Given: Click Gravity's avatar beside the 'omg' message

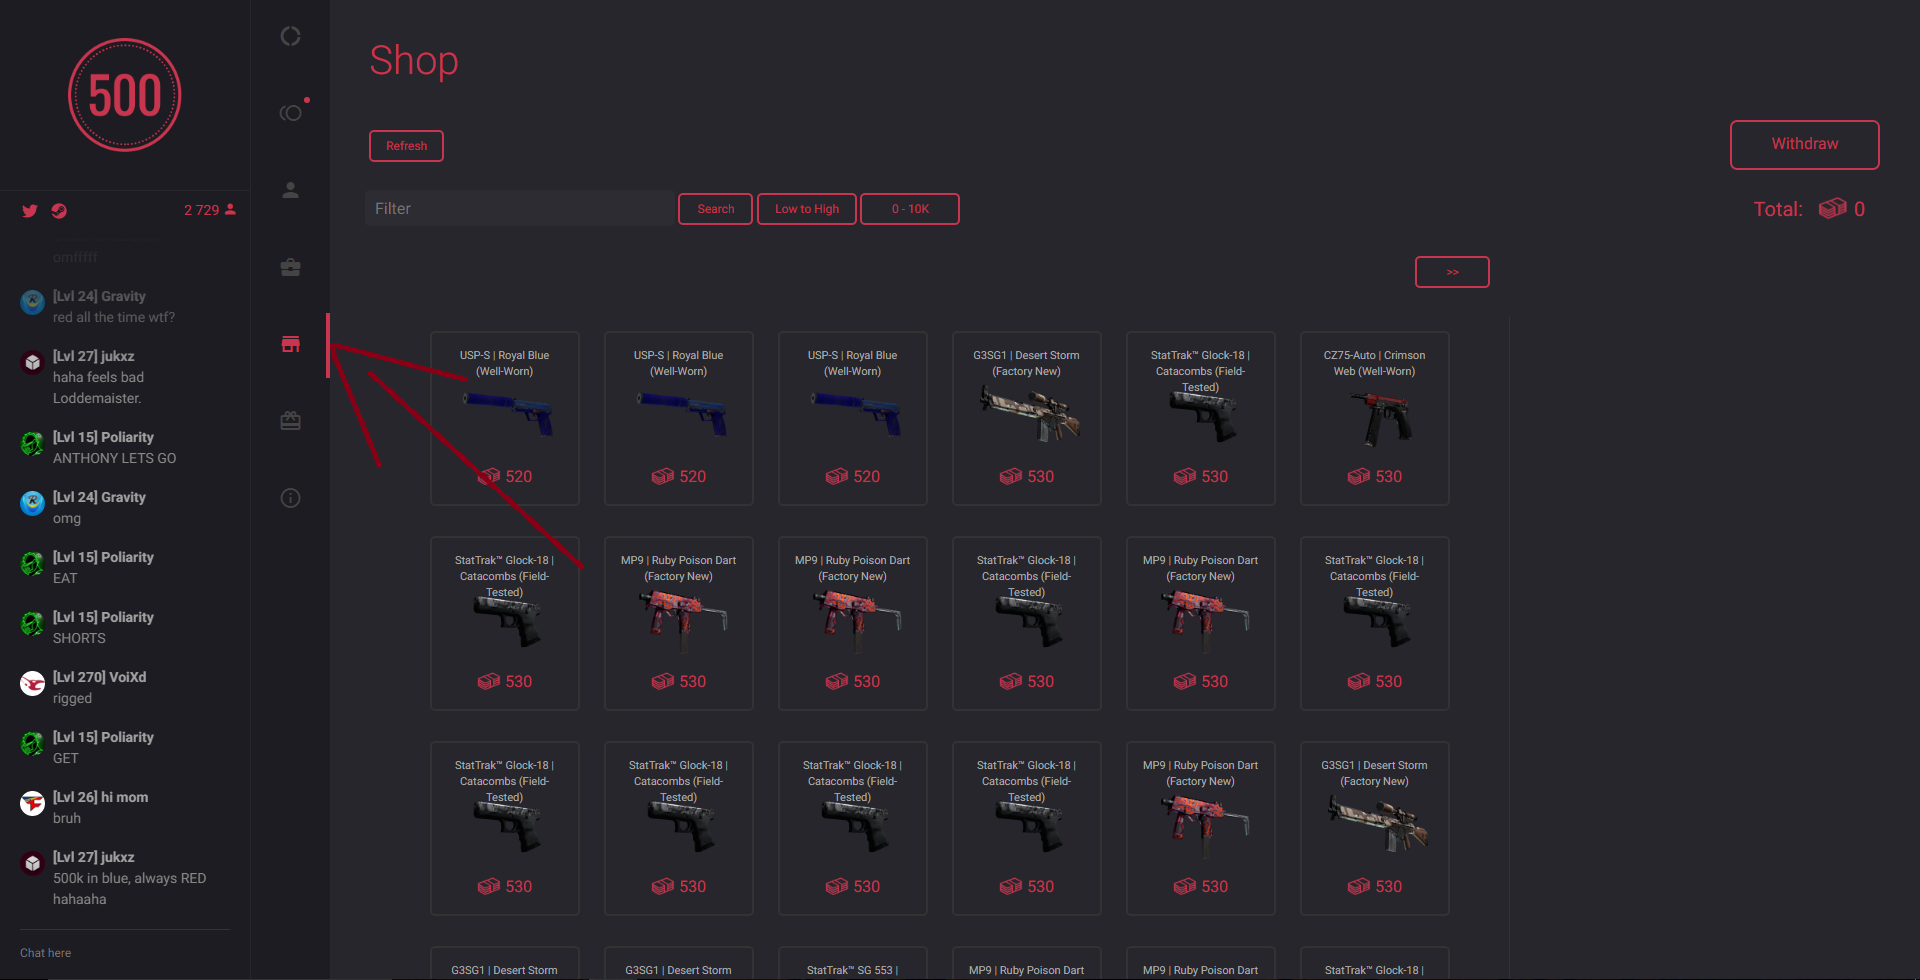Looking at the screenshot, I should click(x=32, y=504).
